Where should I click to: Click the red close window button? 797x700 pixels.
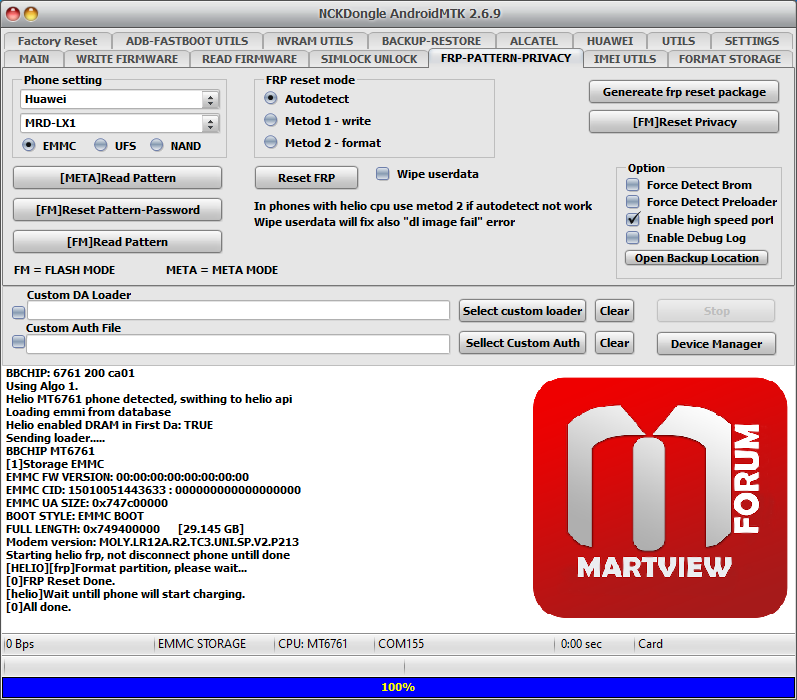click(12, 14)
